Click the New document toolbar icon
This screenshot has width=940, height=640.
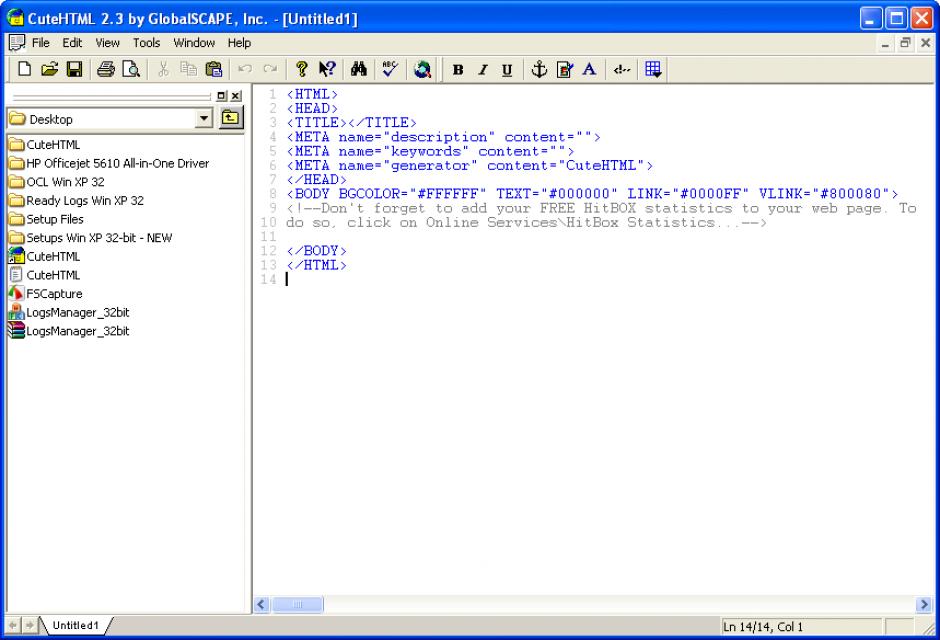point(25,70)
